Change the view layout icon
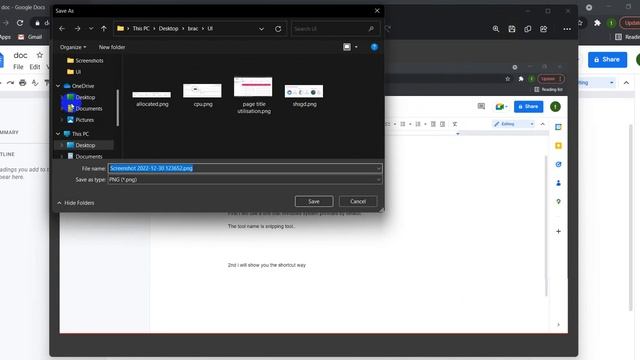 [x=347, y=47]
